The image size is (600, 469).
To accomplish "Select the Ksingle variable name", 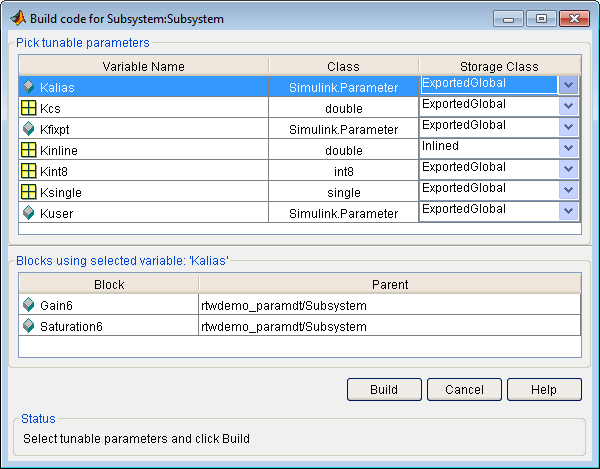I will [60, 193].
